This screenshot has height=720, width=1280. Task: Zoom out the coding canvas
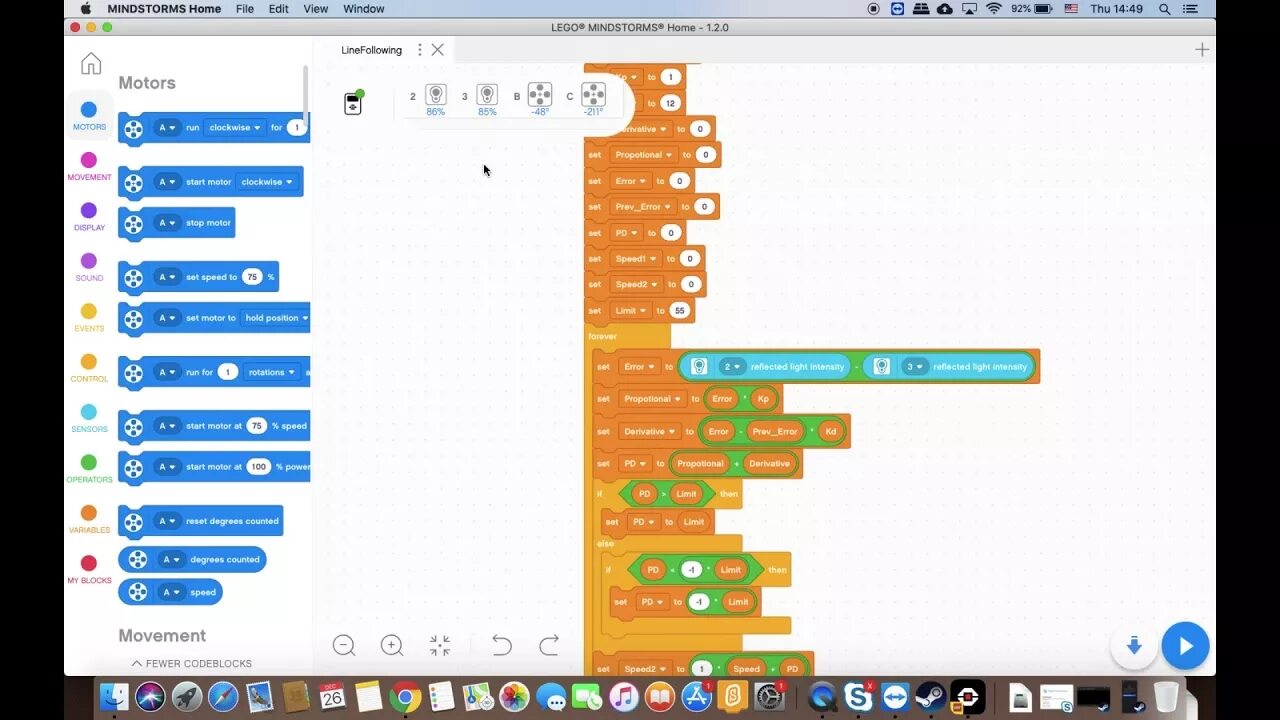[343, 646]
